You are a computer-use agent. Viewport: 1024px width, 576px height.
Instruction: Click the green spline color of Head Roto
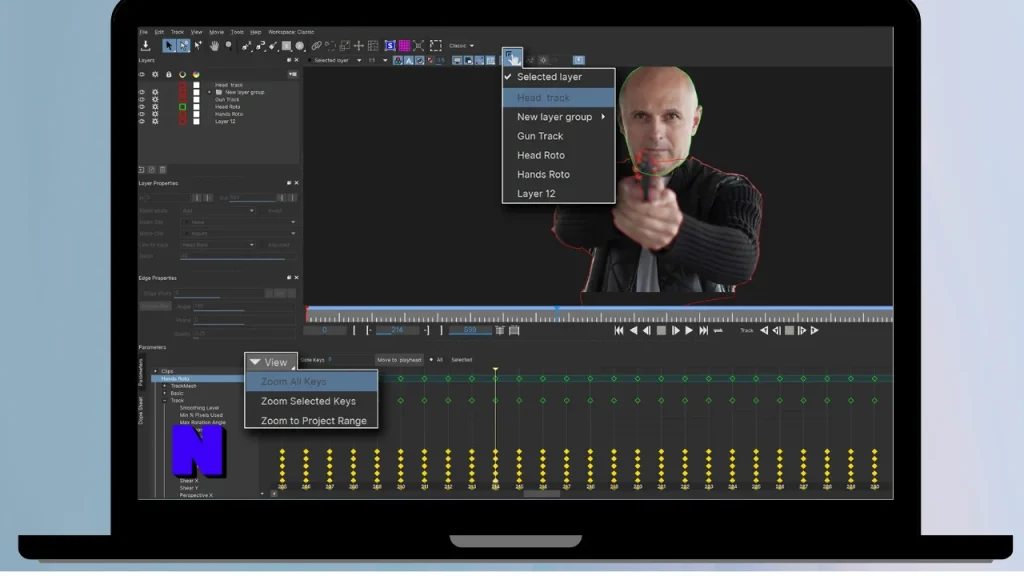[x=182, y=106]
